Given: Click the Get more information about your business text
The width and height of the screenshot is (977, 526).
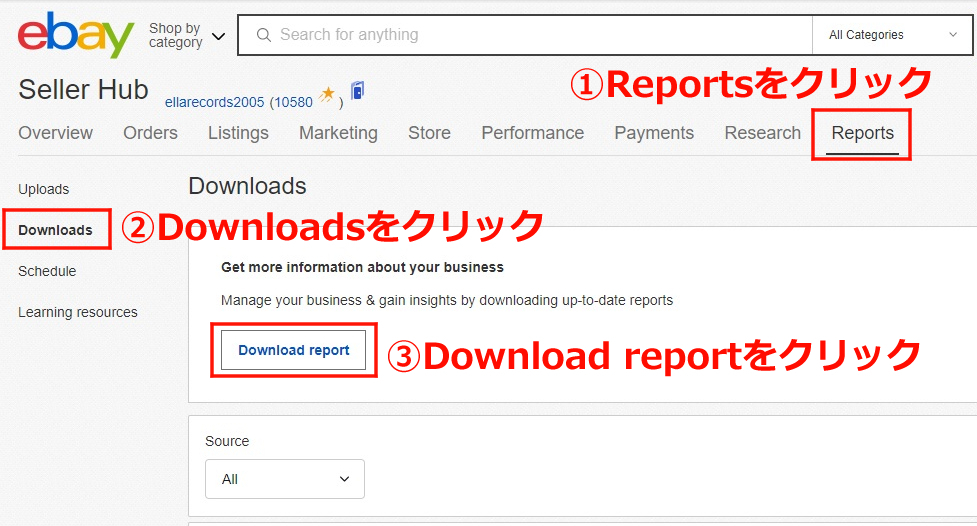Looking at the screenshot, I should tap(362, 267).
